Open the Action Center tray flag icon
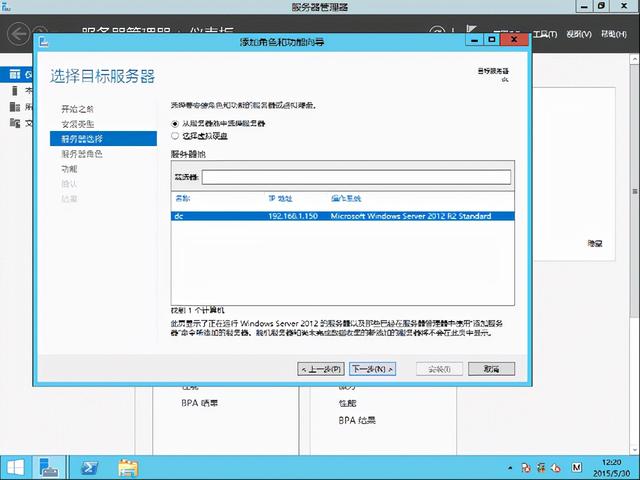This screenshot has width=640, height=480. [x=526, y=468]
